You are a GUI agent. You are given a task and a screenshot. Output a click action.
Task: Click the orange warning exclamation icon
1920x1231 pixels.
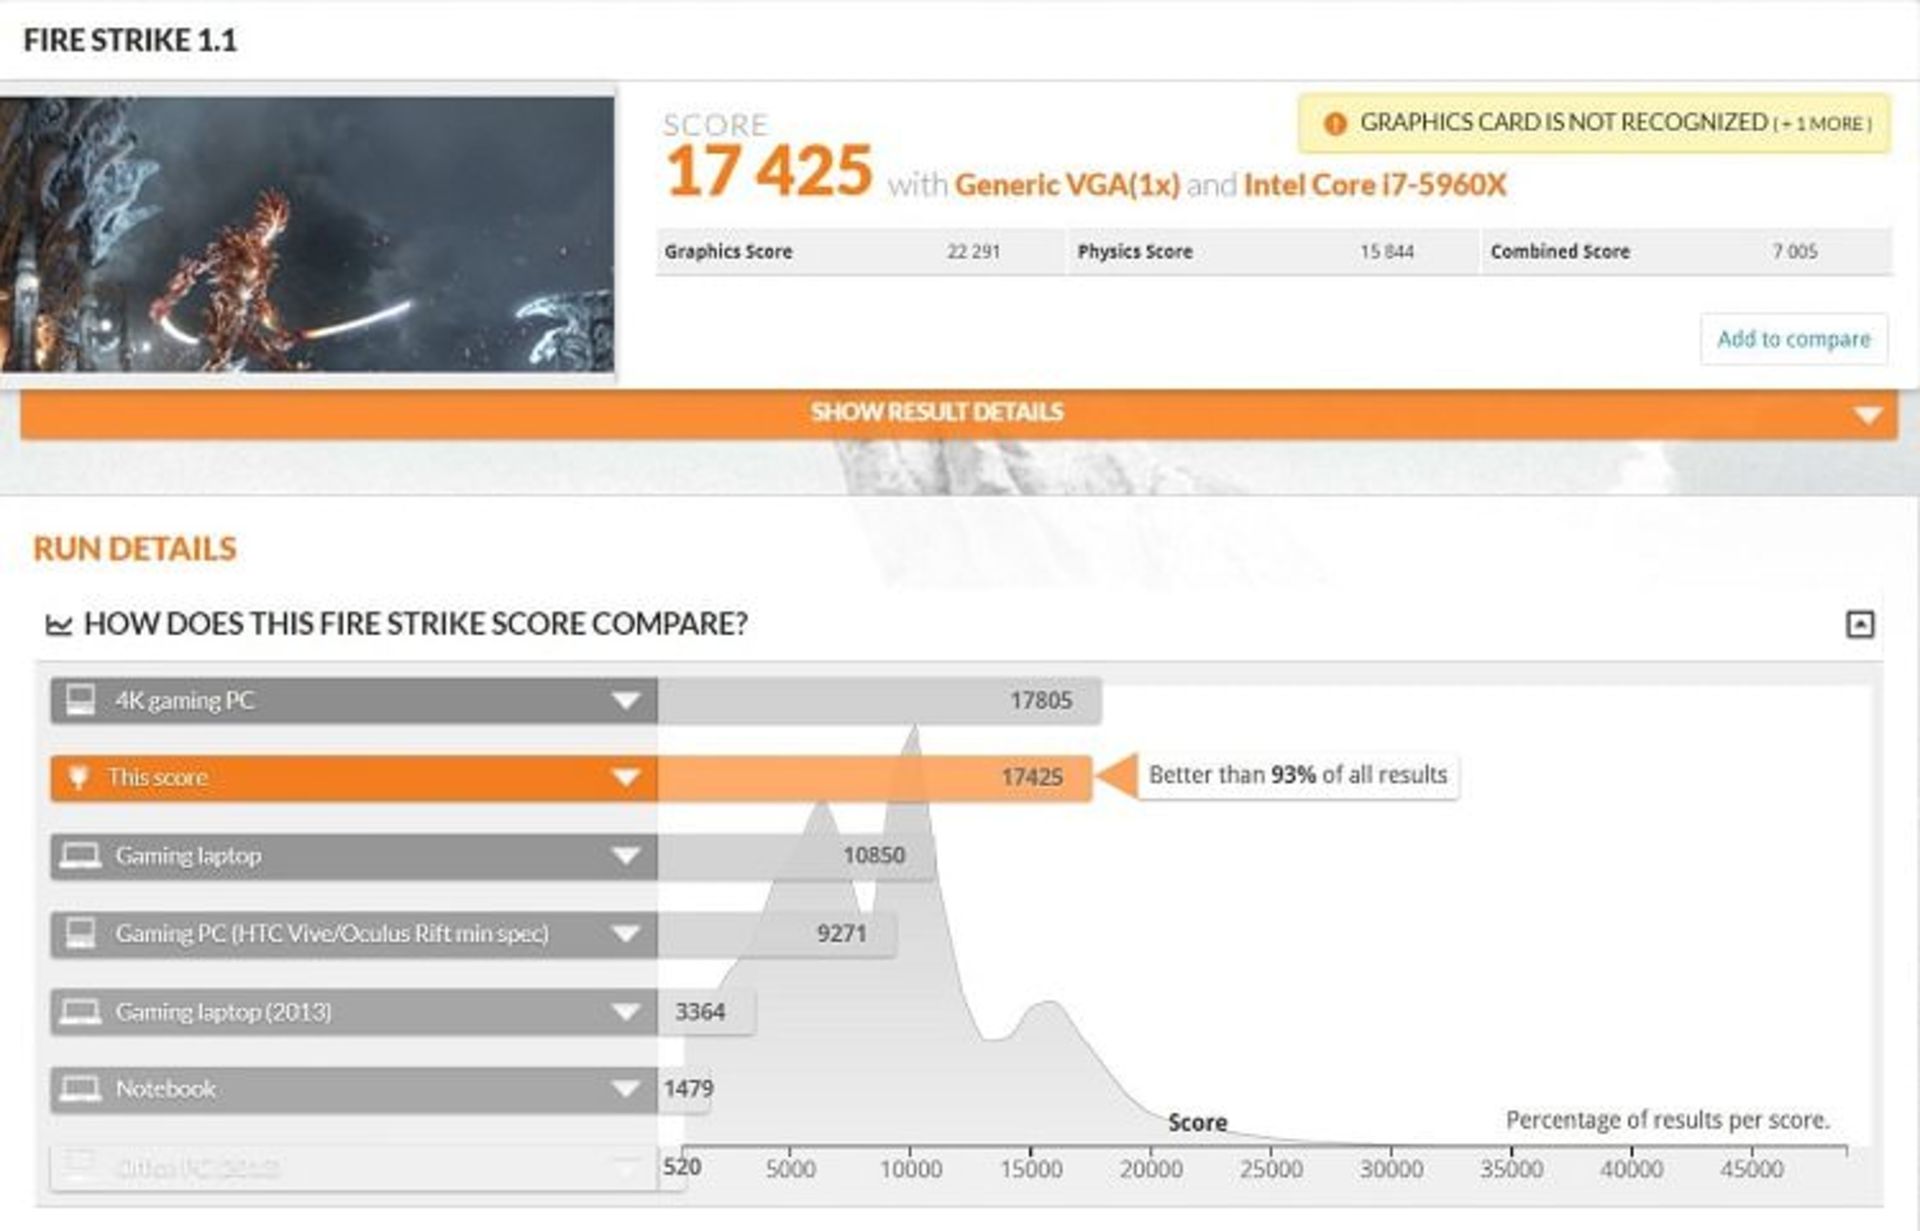pyautogui.click(x=1334, y=124)
